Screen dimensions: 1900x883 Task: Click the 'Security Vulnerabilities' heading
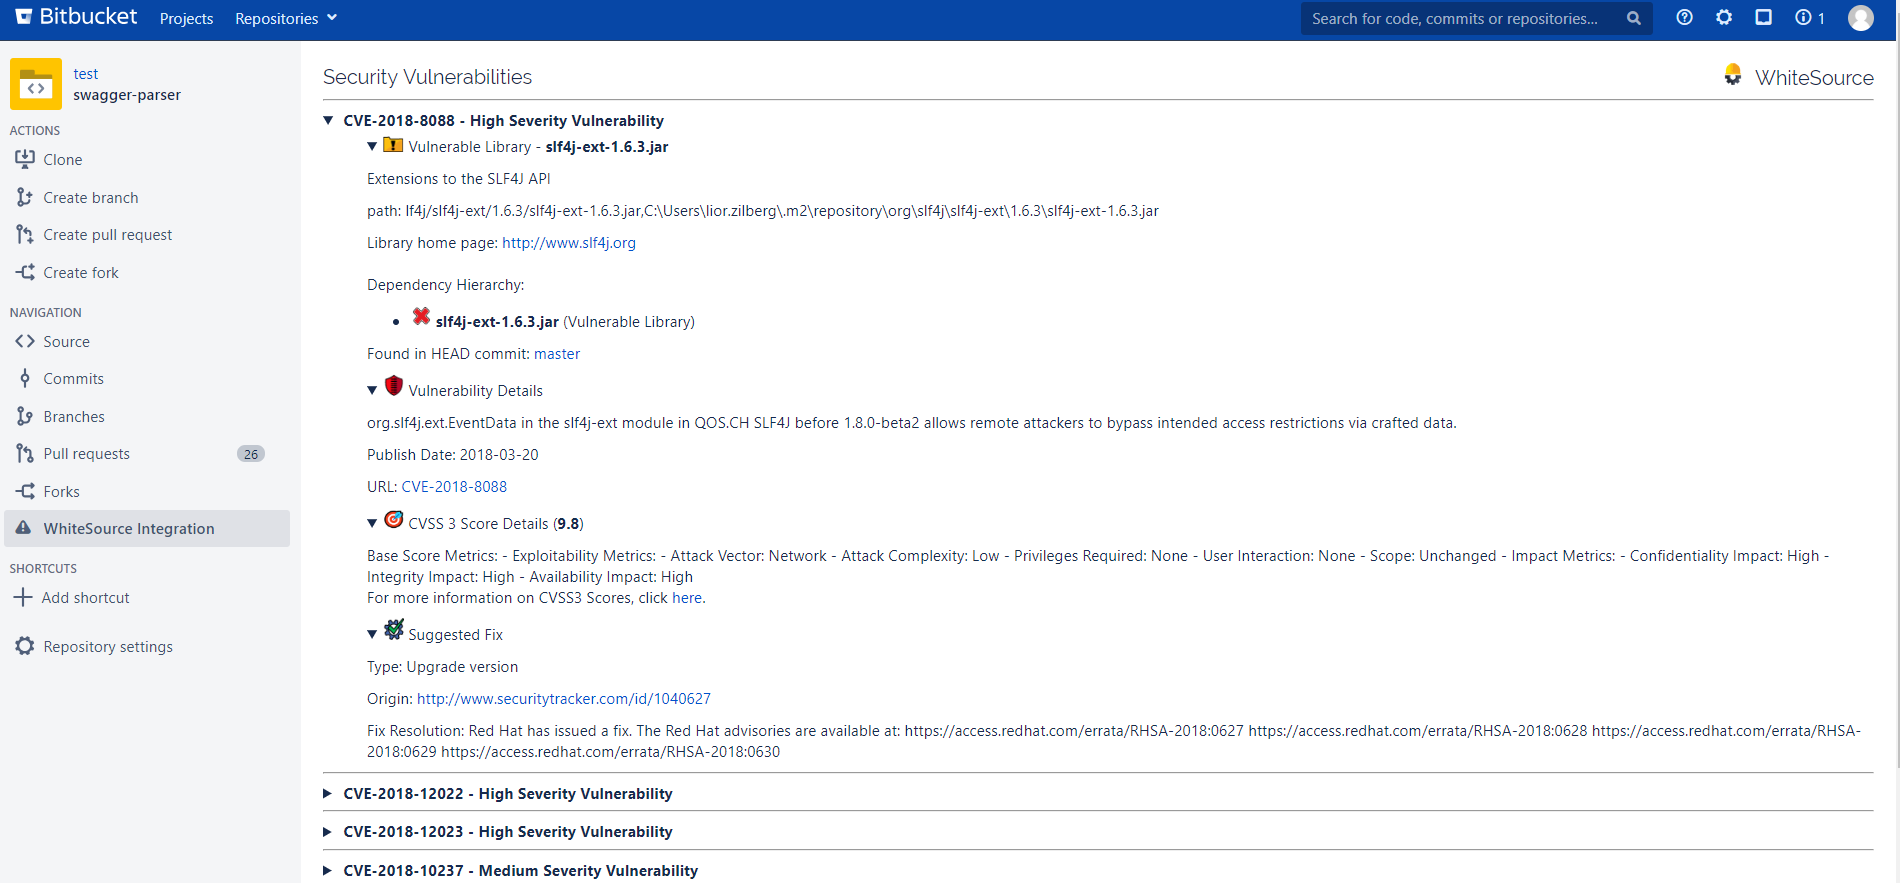pyautogui.click(x=427, y=77)
